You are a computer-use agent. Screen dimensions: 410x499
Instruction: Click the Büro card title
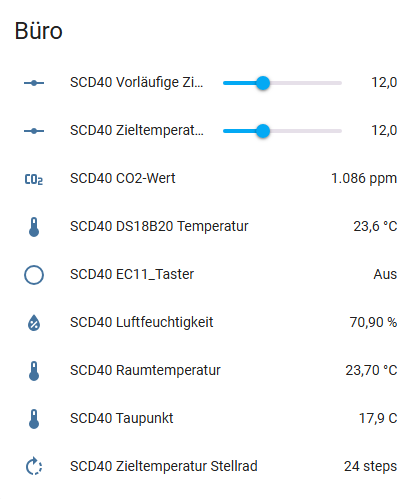[x=38, y=31]
